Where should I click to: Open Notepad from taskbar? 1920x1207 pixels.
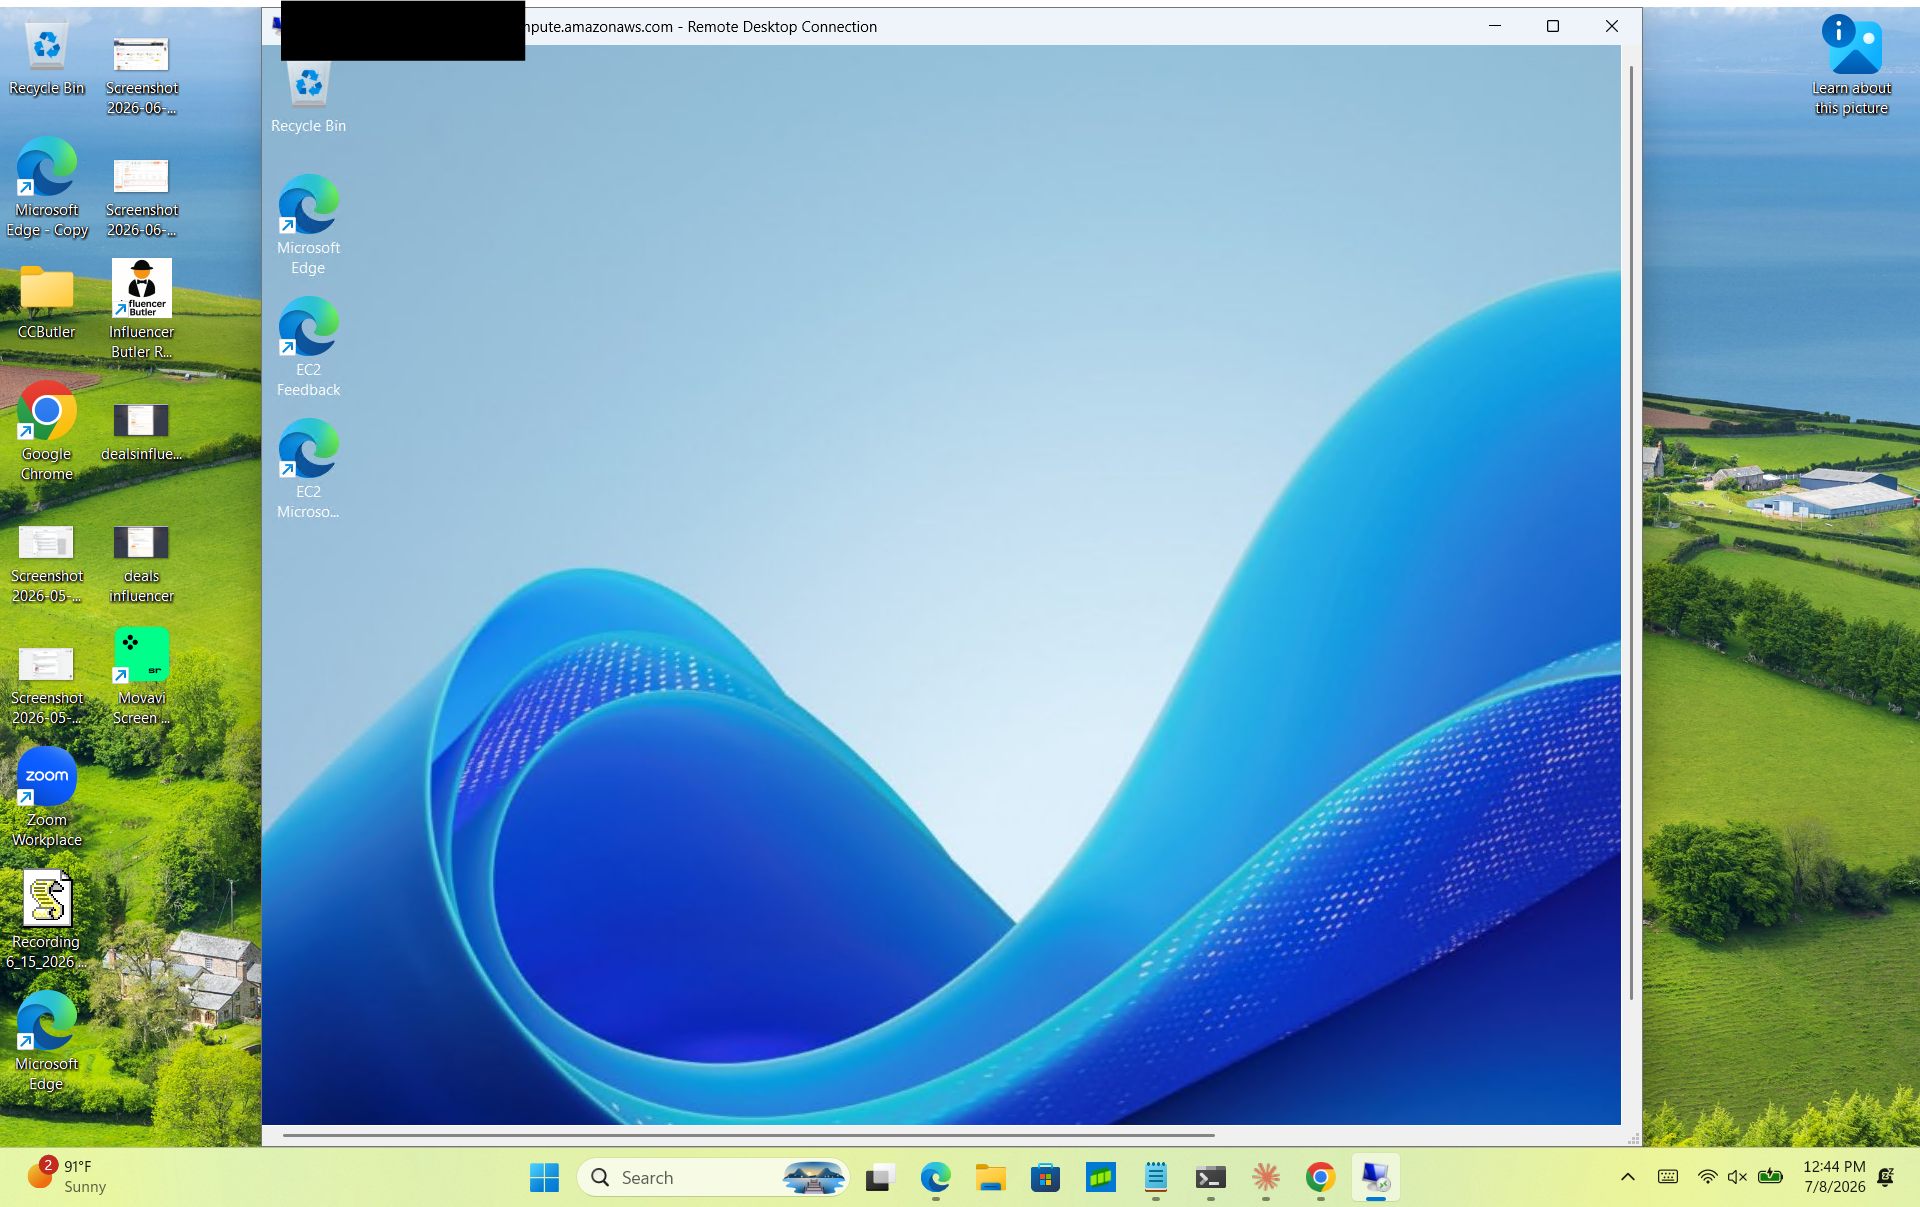click(x=1155, y=1178)
